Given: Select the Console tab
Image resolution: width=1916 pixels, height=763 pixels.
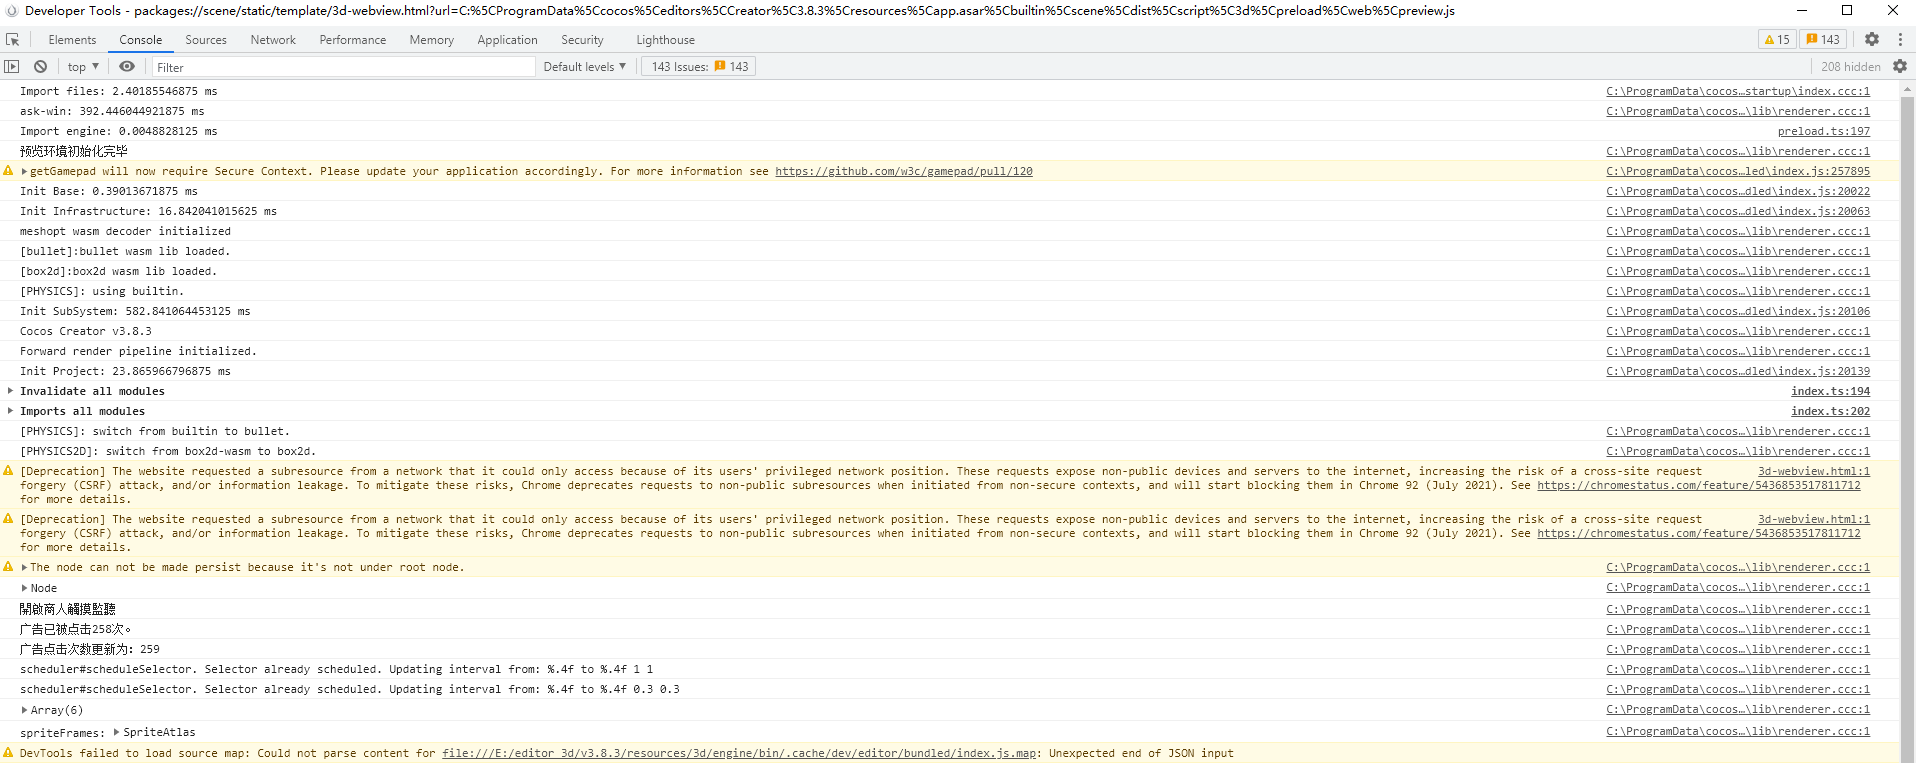Looking at the screenshot, I should [140, 40].
